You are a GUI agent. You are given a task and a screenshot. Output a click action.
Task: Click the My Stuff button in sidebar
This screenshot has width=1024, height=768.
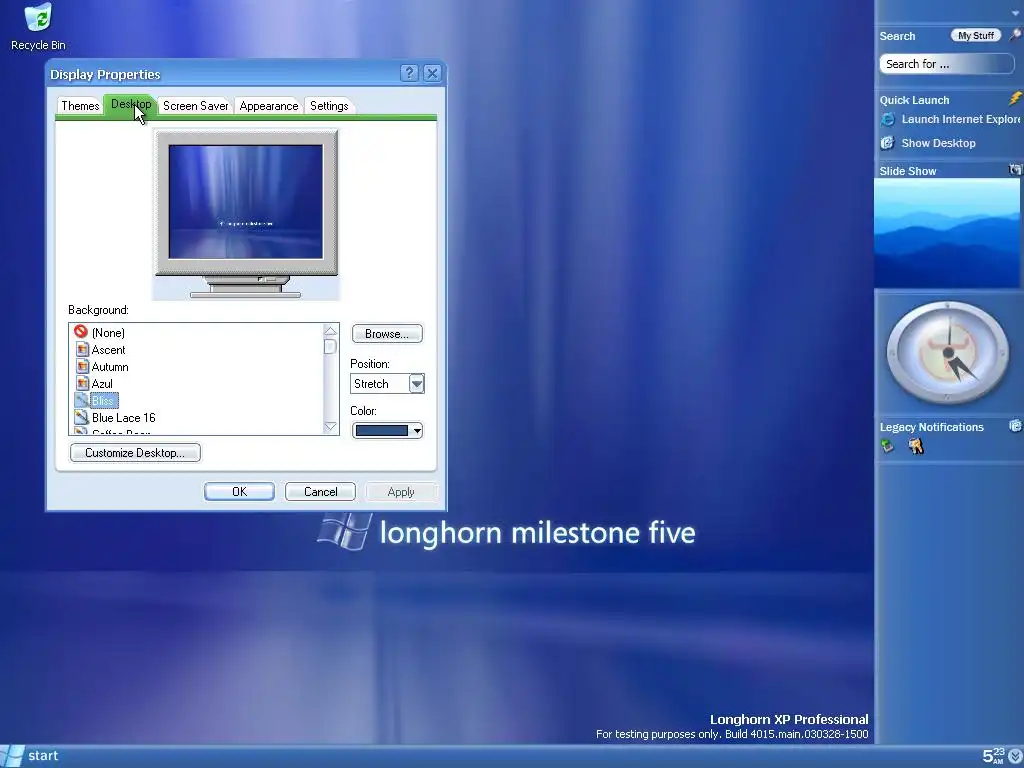click(x=976, y=36)
